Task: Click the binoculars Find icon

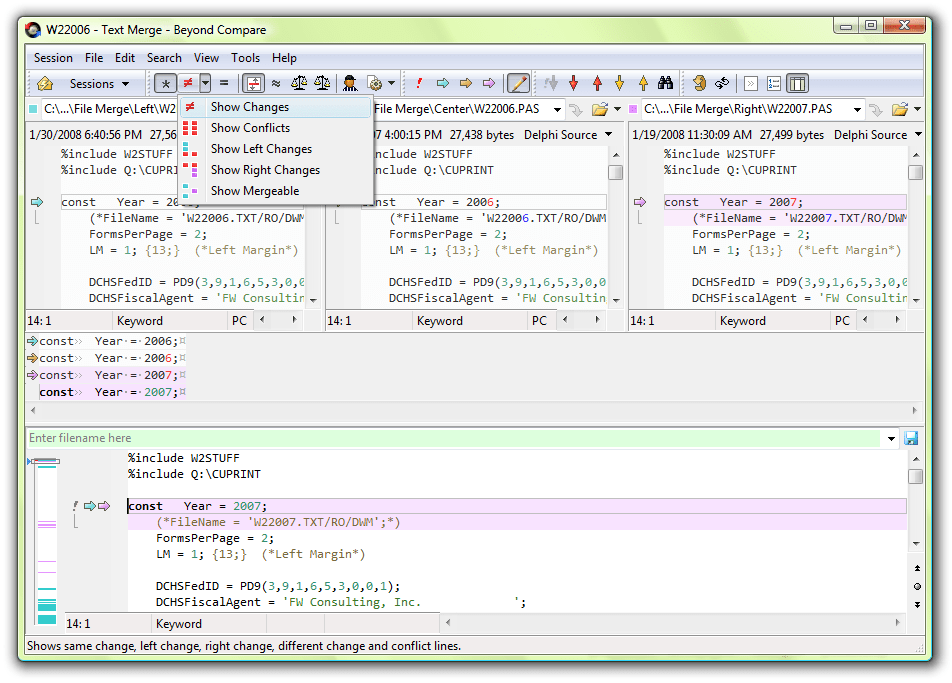Action: 665,83
